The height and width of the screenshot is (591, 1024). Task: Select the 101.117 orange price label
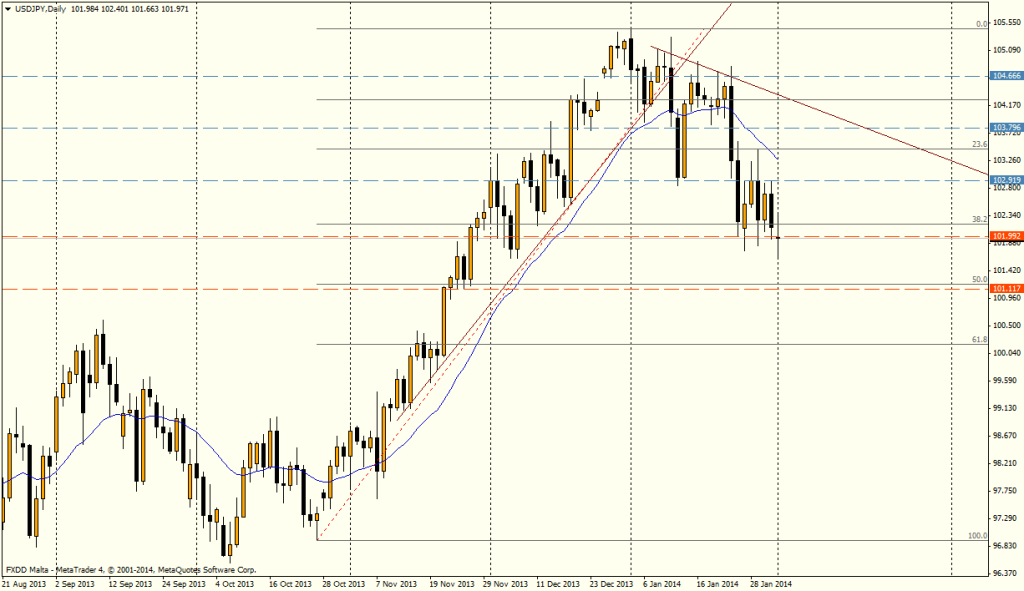[1005, 289]
